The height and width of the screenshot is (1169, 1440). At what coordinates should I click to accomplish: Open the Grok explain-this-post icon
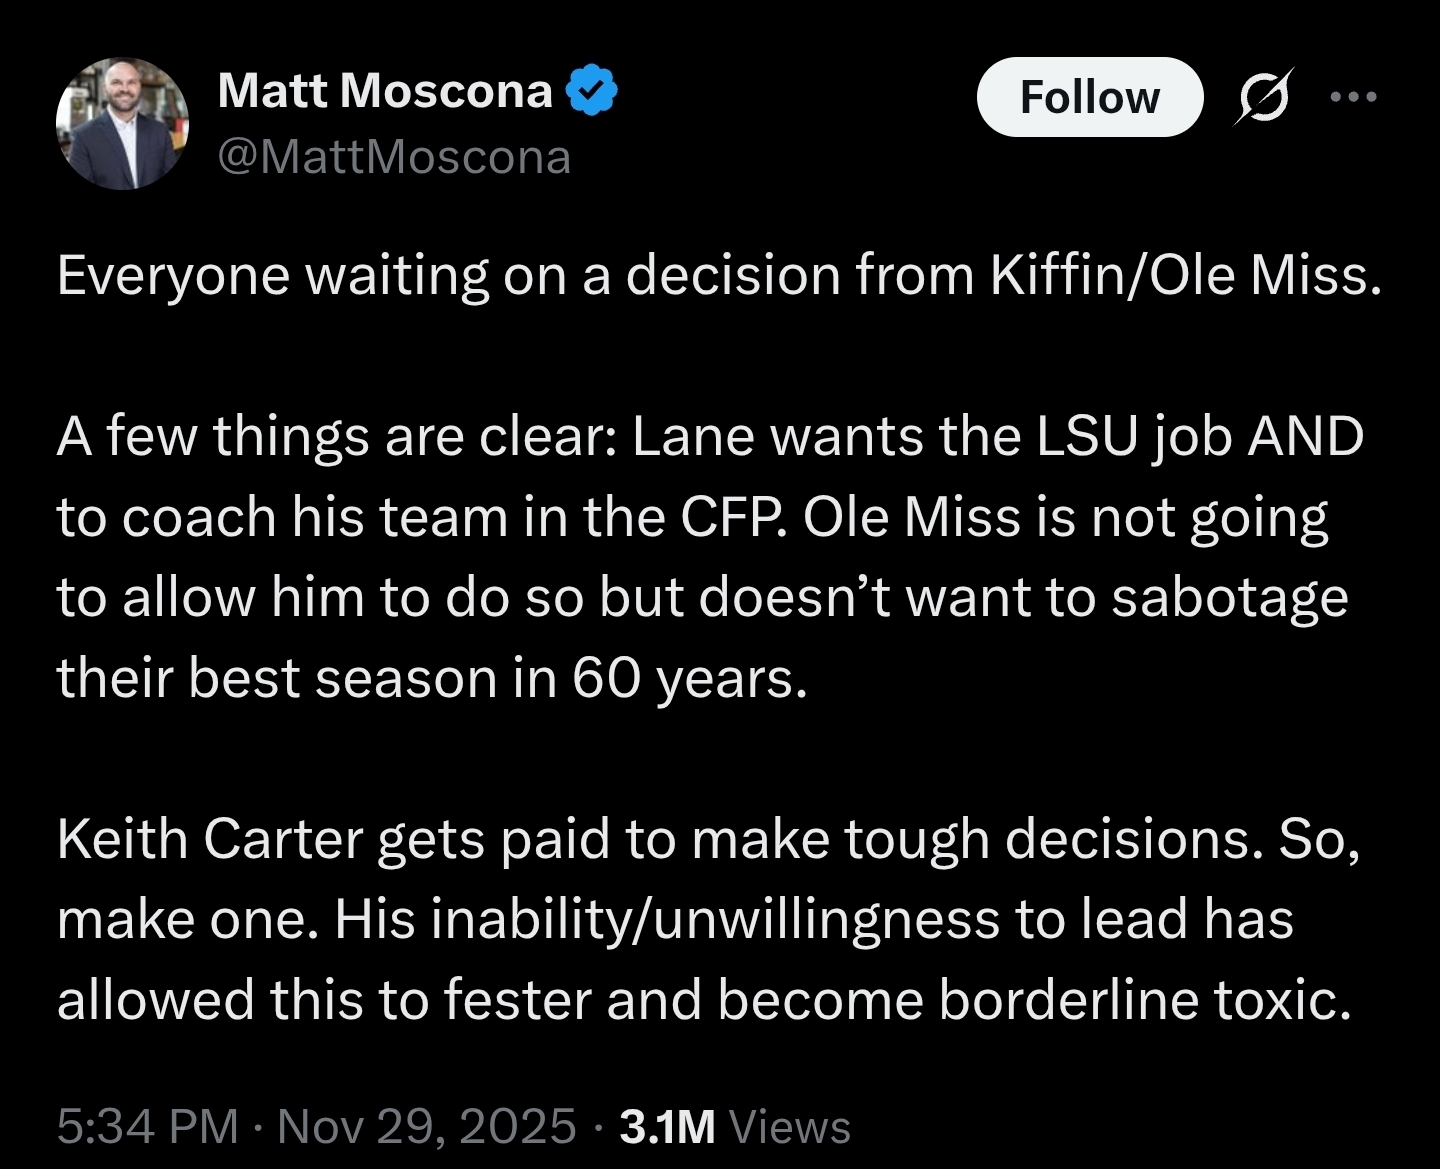tap(1264, 97)
